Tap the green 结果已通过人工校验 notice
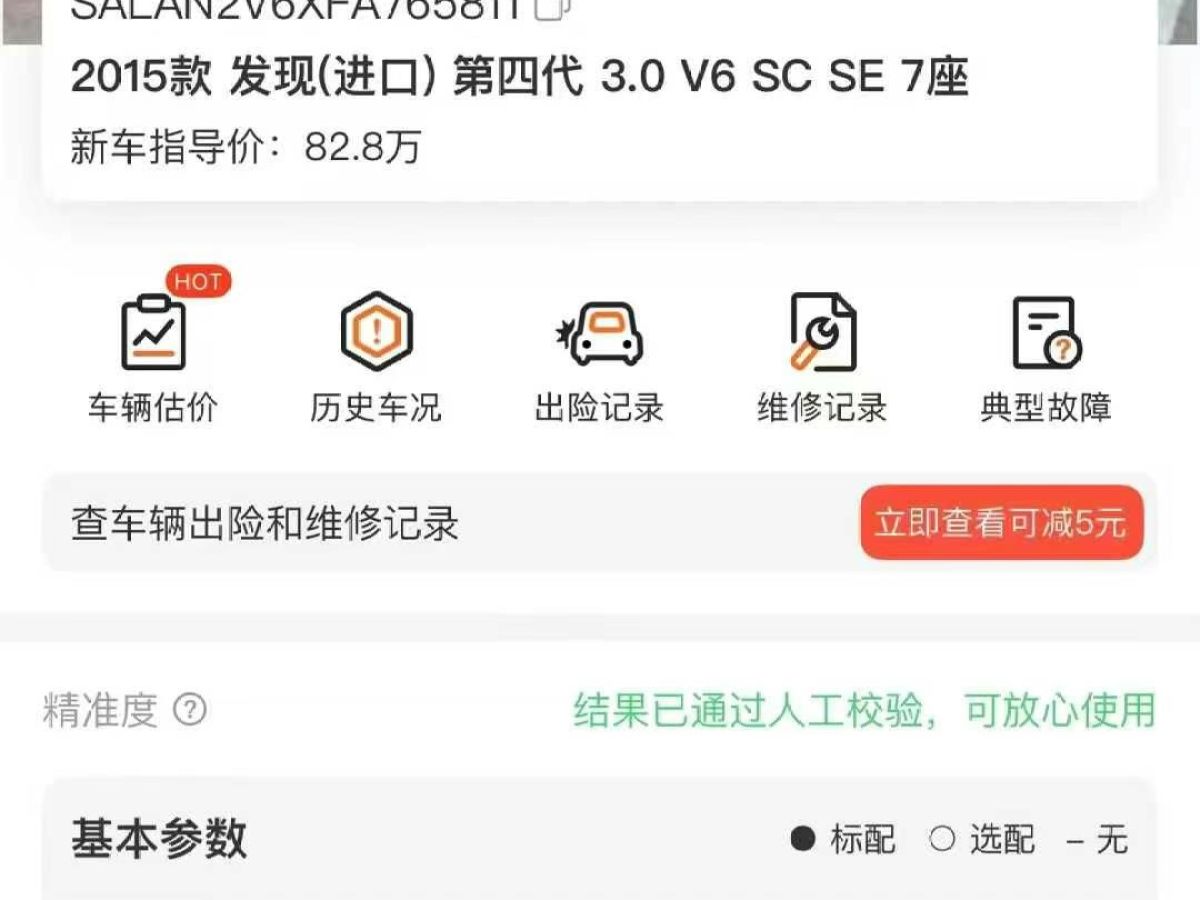Screen dimensions: 1200x900 click(x=864, y=710)
